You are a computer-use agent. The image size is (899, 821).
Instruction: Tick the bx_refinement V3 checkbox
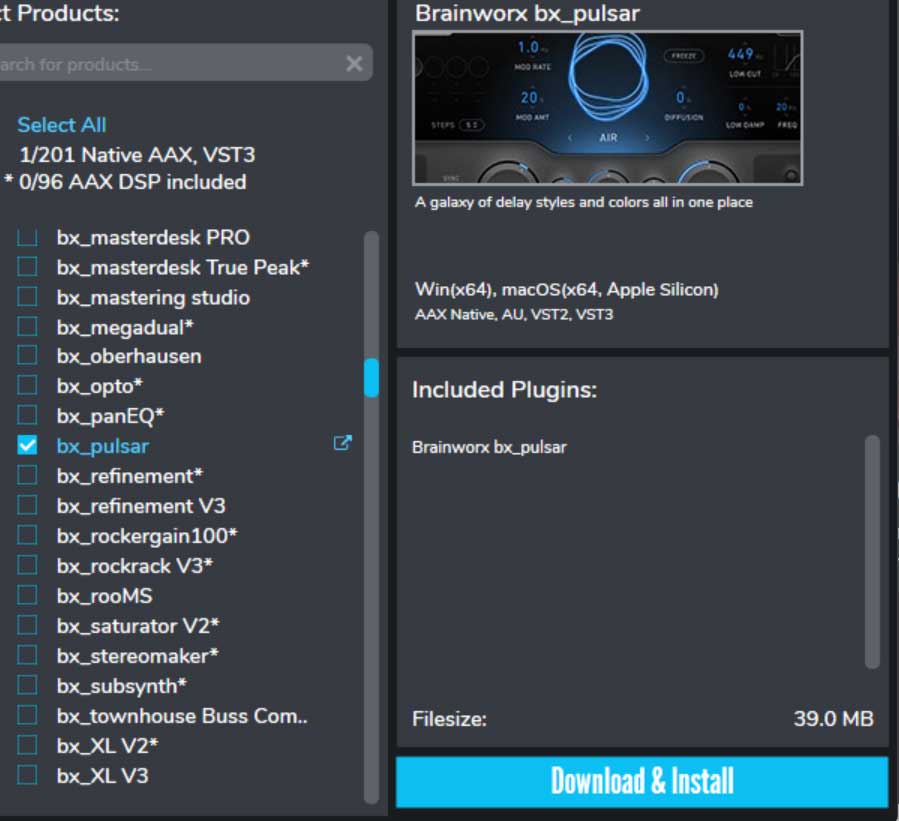click(x=27, y=505)
